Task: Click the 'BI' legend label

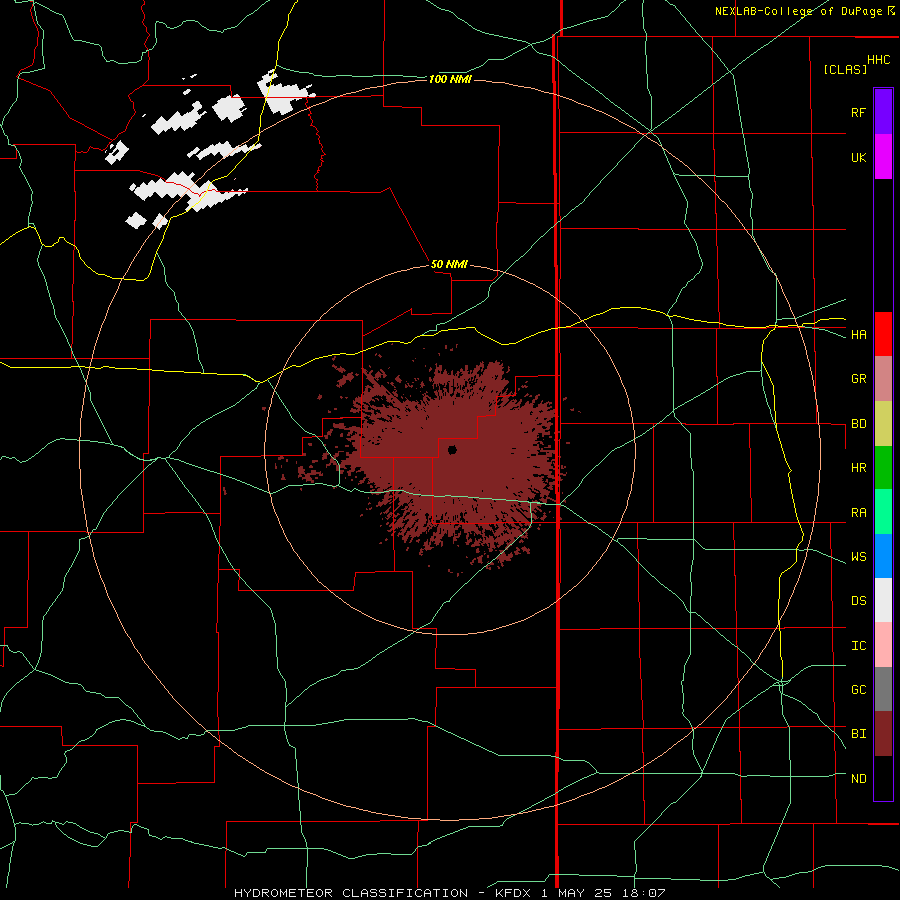Action: click(858, 734)
